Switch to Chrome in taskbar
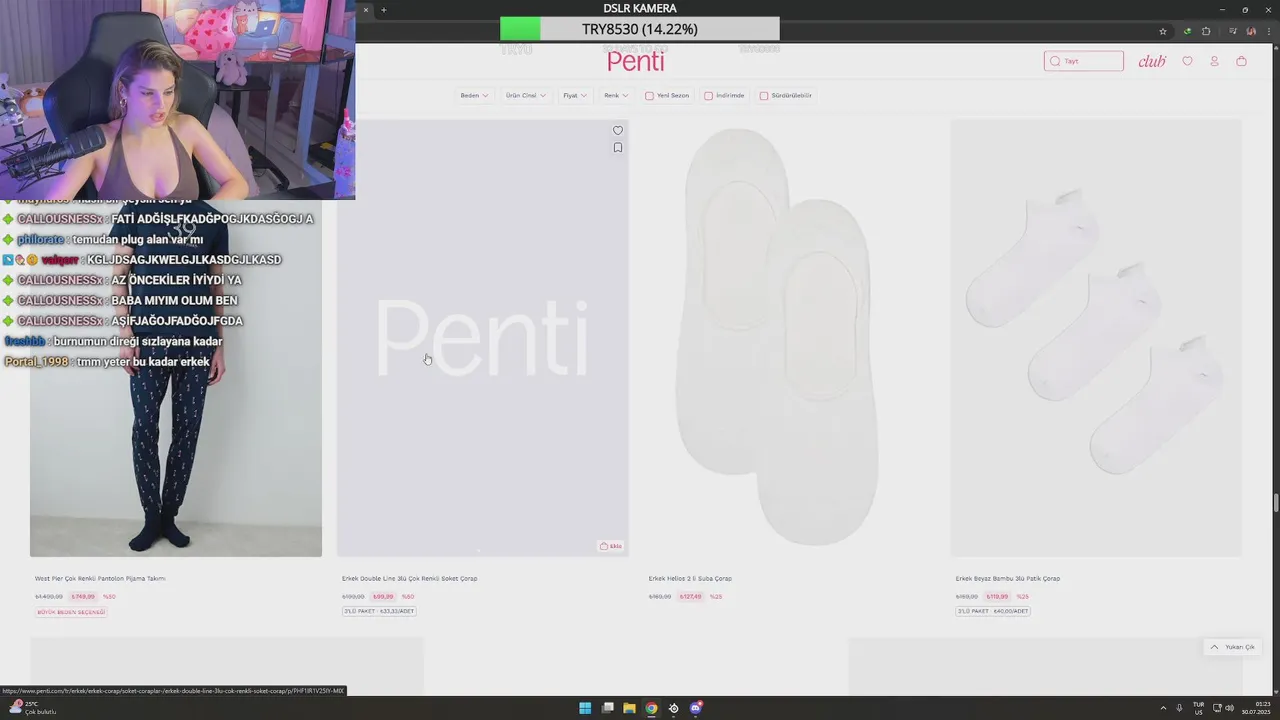This screenshot has height=720, width=1280. click(x=651, y=708)
